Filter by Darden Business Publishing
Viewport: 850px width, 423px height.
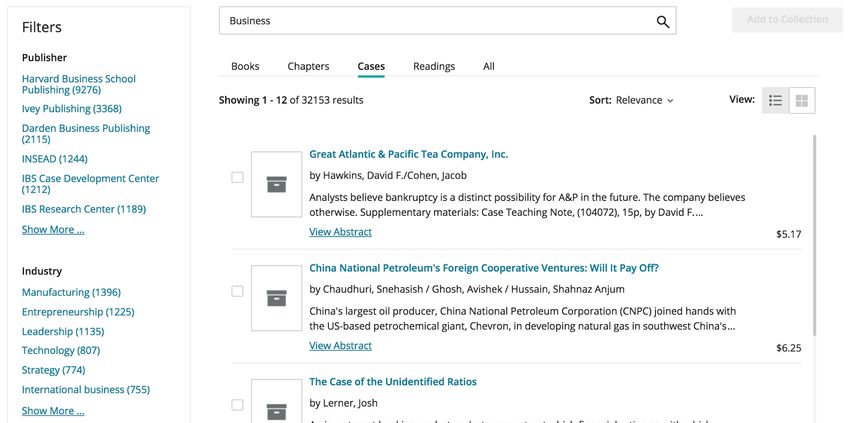[x=86, y=133]
